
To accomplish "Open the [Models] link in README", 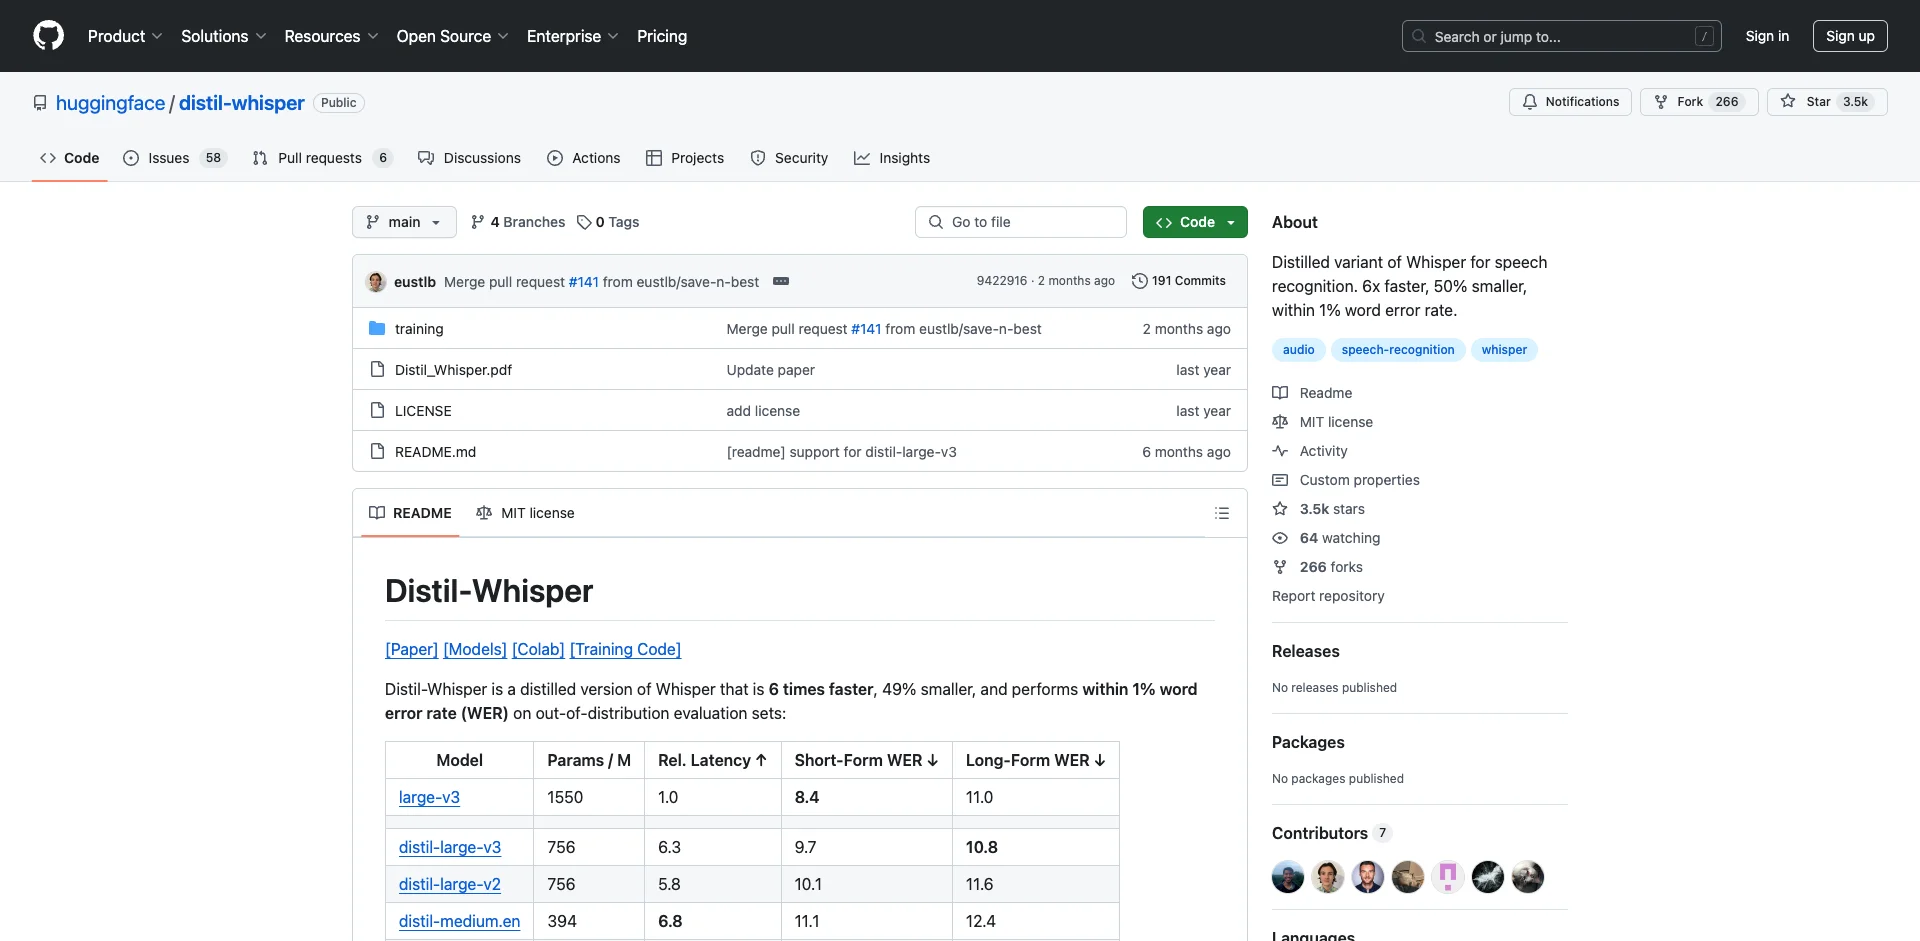I will click(475, 649).
